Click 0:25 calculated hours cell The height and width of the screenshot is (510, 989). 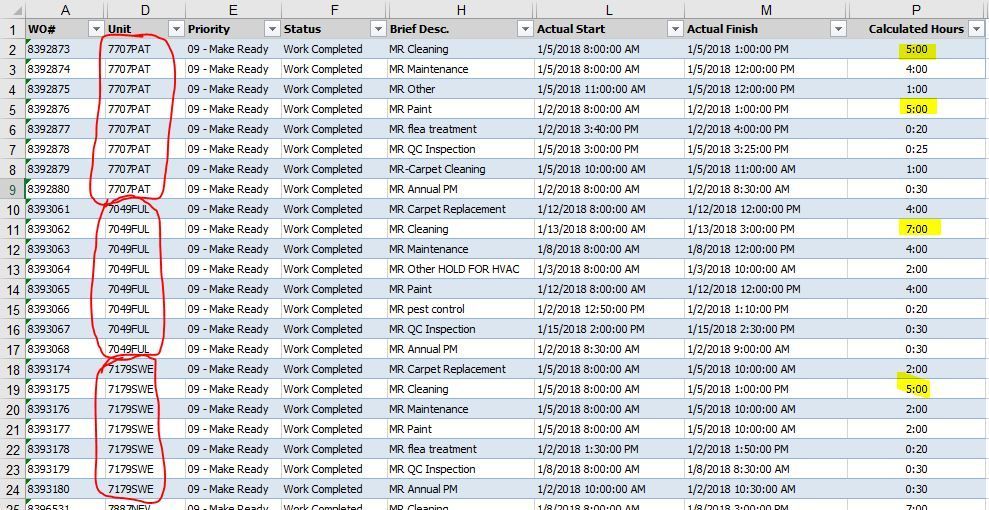click(916, 149)
